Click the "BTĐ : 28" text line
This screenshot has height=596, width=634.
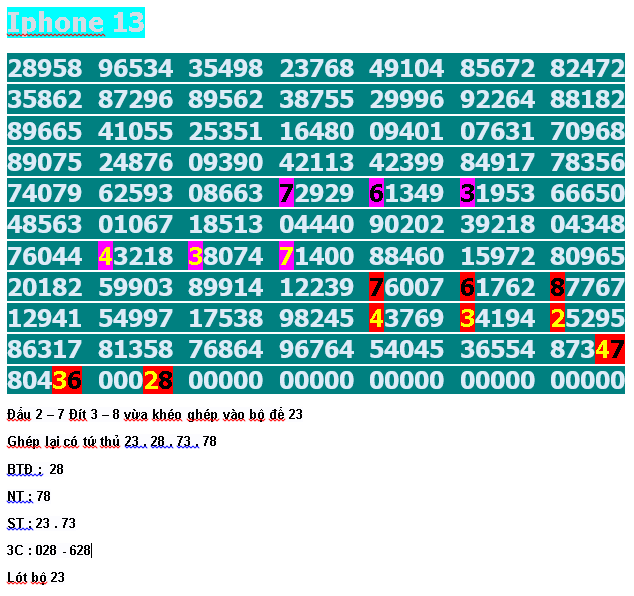pos(36,469)
